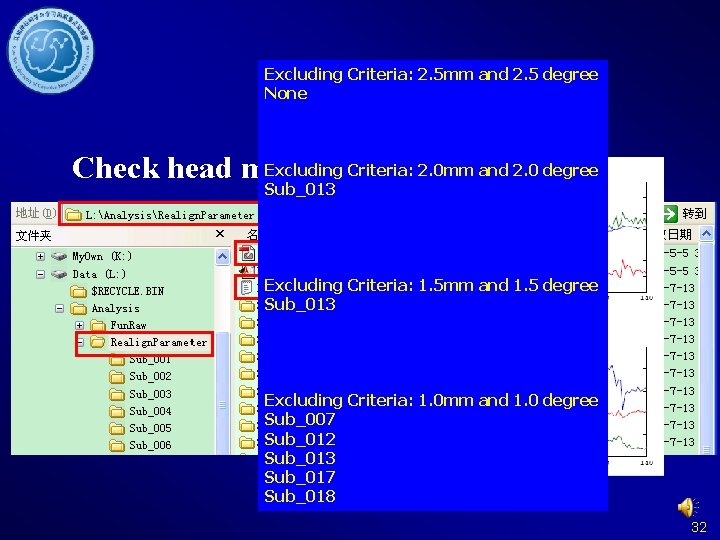Select the MyOwn (K:) drive icon
Screen dimensions: 720x540
[x=59, y=256]
